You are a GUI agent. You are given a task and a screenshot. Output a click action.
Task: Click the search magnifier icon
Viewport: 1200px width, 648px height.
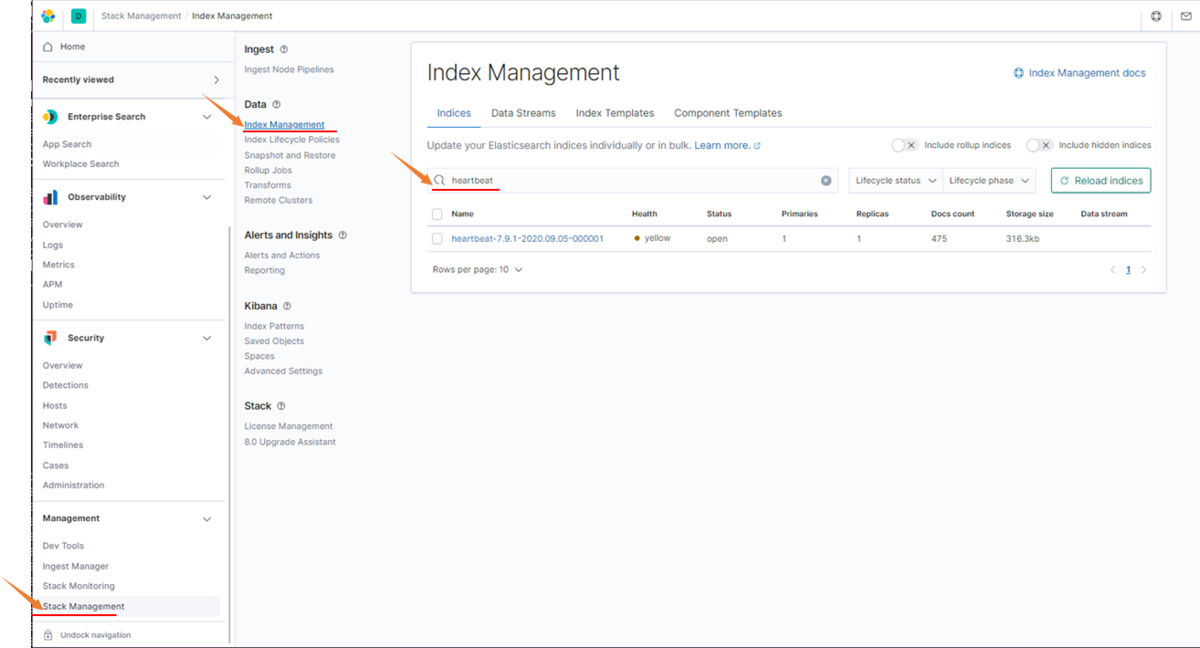click(439, 181)
